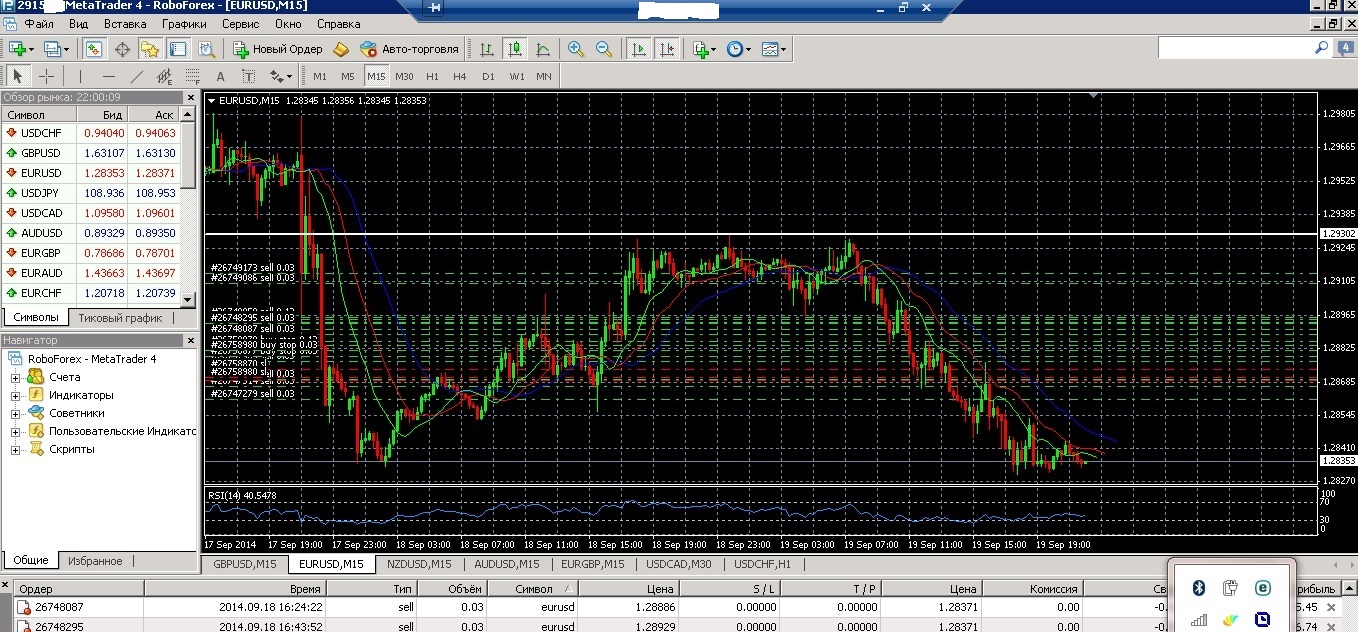Toggle the Auto Scroll chart button
The height and width of the screenshot is (632, 1358).
638,49
